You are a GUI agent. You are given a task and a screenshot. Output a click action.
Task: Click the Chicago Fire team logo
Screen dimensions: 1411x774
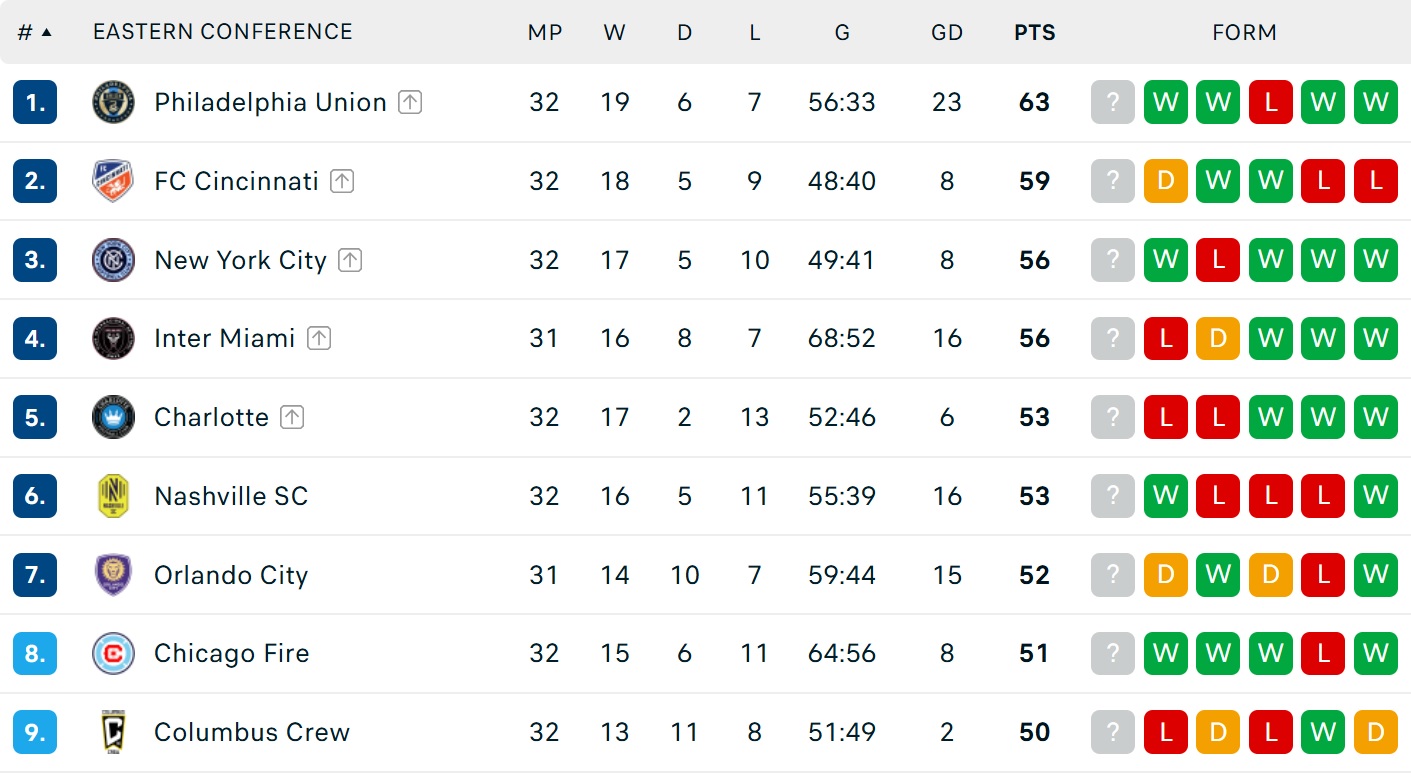pos(113,653)
